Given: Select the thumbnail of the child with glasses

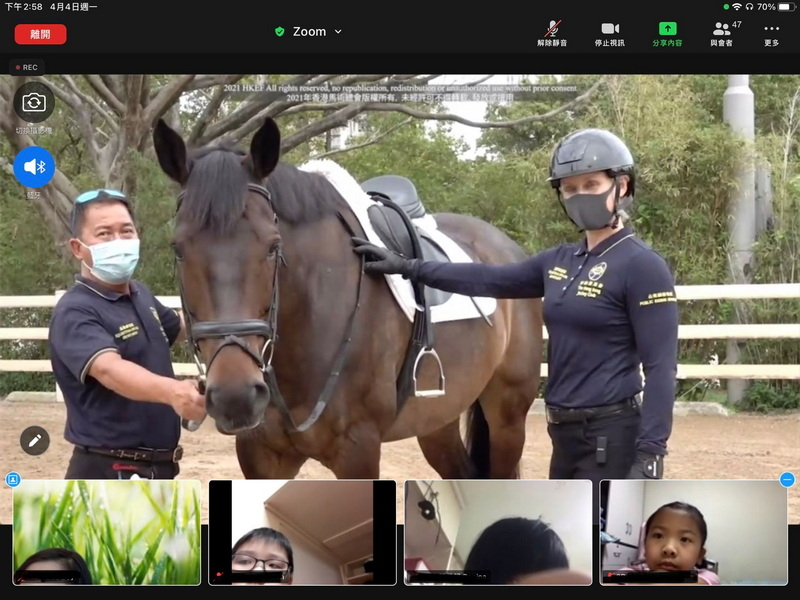Looking at the screenshot, I should click(x=303, y=532).
